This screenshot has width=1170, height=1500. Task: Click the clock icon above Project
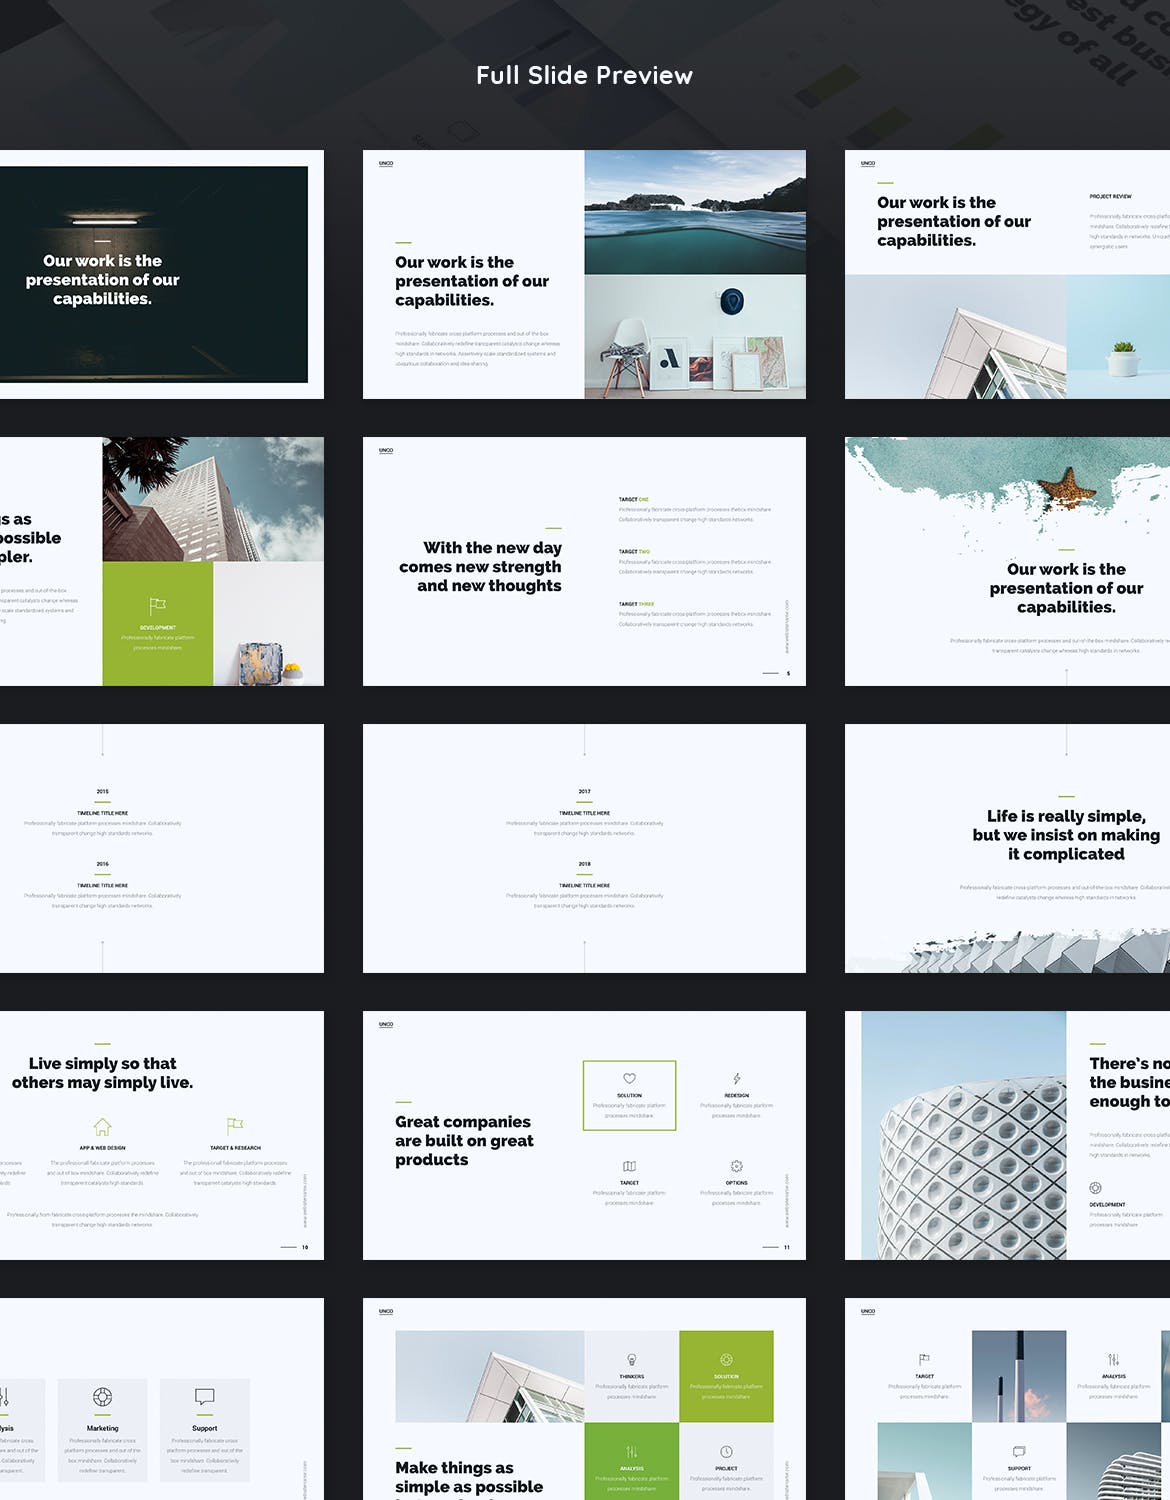(x=726, y=1451)
